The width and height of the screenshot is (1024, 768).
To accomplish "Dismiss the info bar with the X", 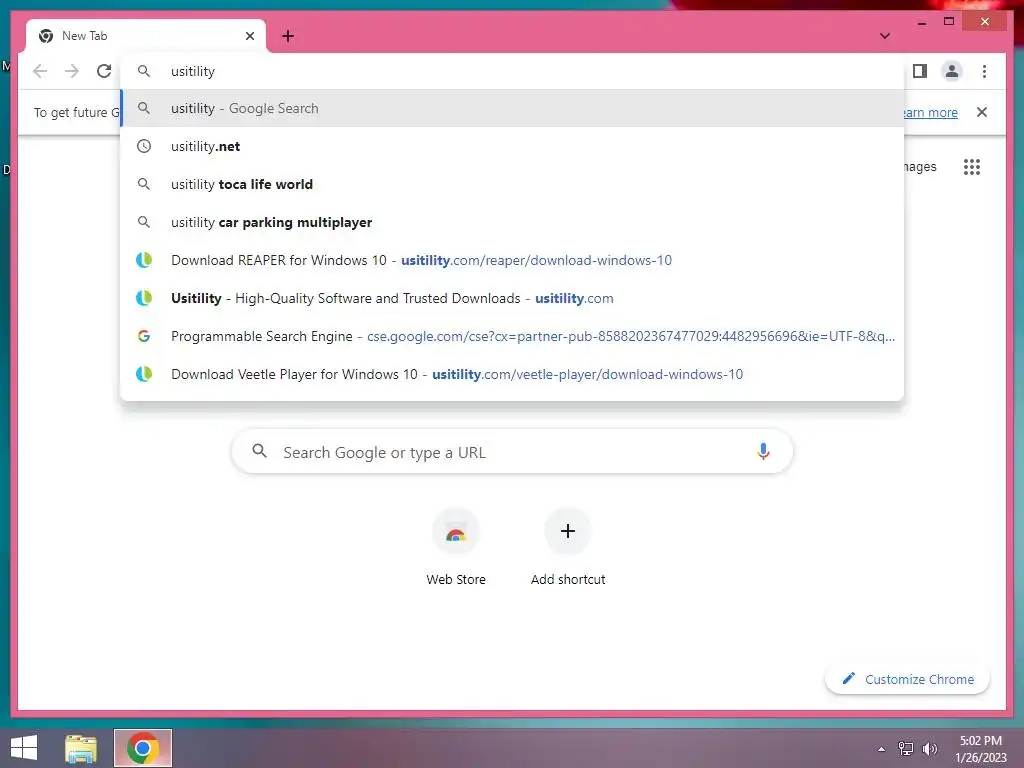I will 982,112.
